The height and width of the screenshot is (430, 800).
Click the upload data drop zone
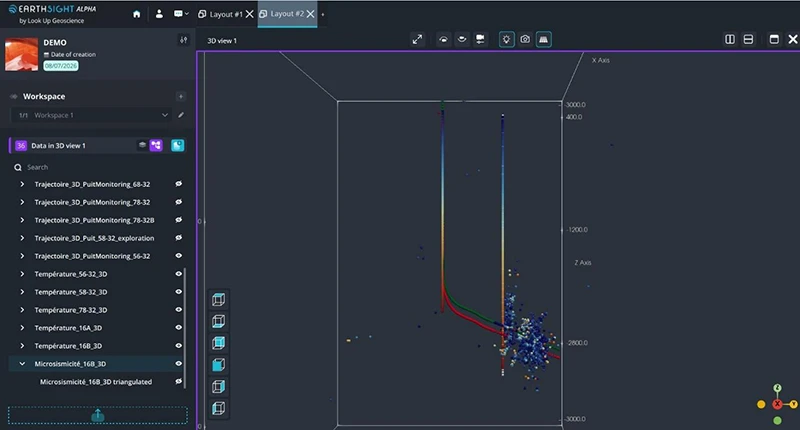[97, 415]
